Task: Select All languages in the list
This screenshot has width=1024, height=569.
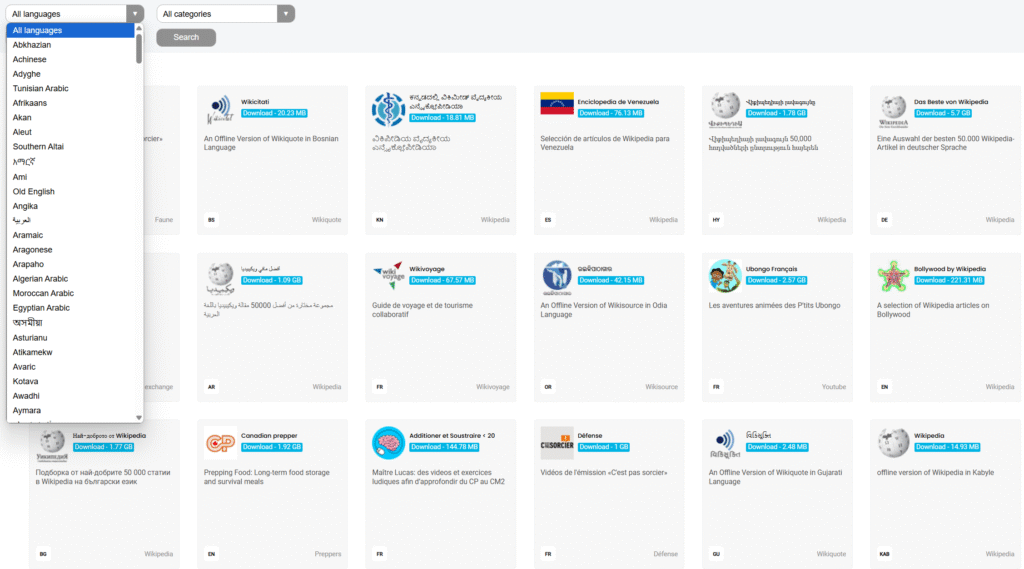Action: (71, 30)
